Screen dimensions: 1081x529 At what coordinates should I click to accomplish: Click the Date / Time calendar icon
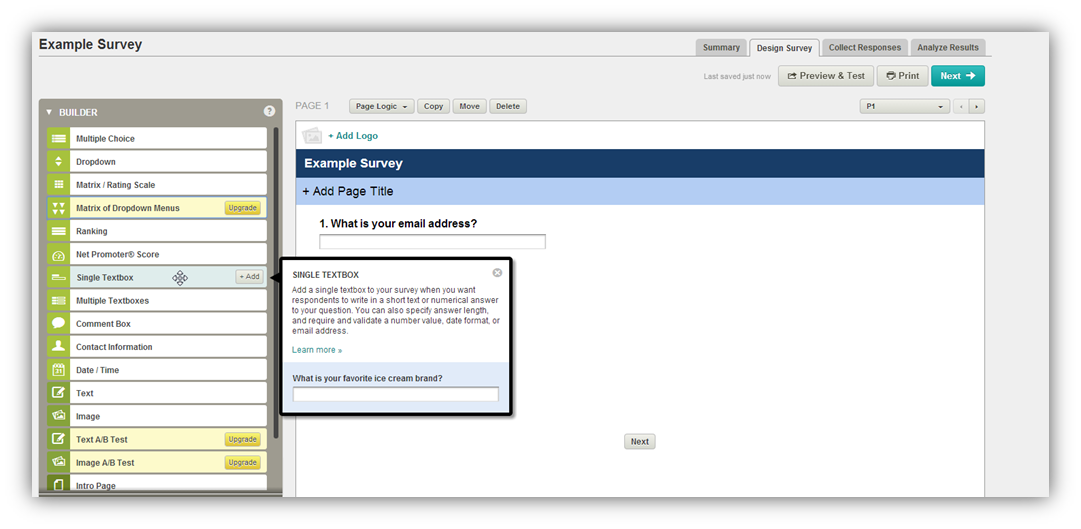(59, 370)
